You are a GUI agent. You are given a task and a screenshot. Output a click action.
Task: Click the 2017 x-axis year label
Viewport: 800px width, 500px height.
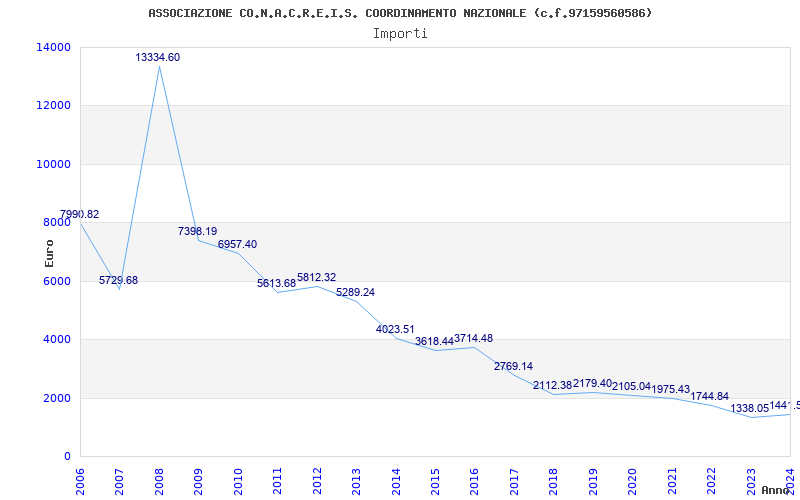[514, 481]
